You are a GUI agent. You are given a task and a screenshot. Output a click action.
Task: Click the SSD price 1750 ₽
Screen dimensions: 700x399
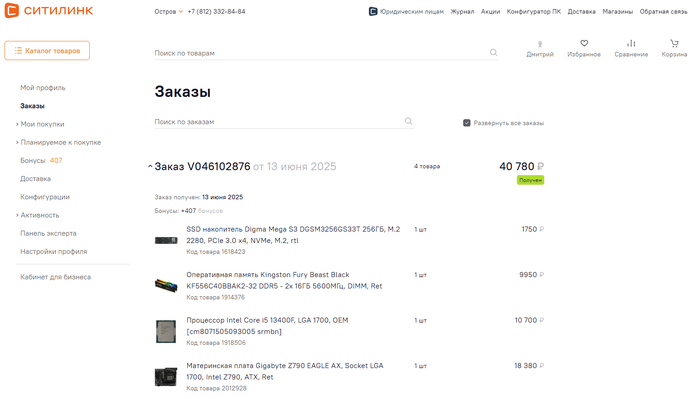pyautogui.click(x=533, y=229)
